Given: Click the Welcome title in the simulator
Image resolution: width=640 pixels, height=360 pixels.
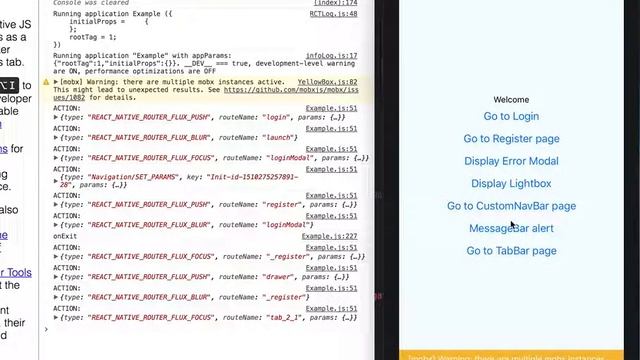Looking at the screenshot, I should click(x=511, y=100).
